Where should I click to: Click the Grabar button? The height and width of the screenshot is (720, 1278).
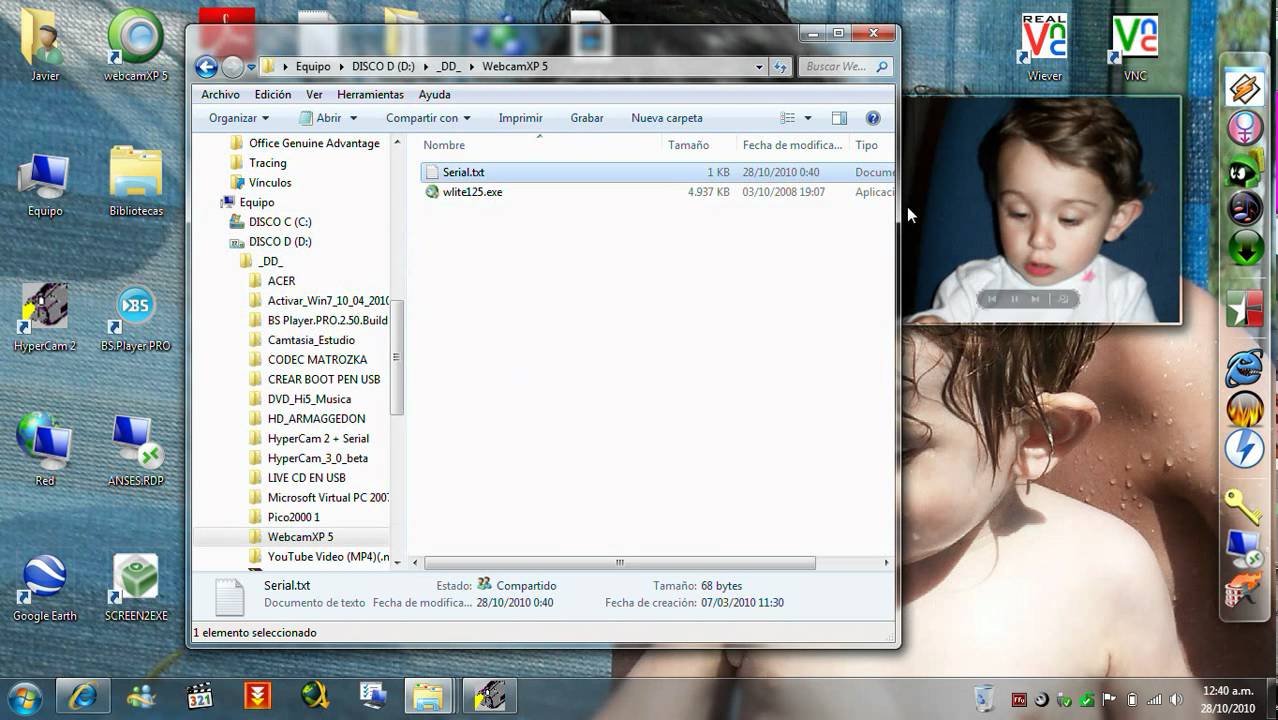coord(587,118)
